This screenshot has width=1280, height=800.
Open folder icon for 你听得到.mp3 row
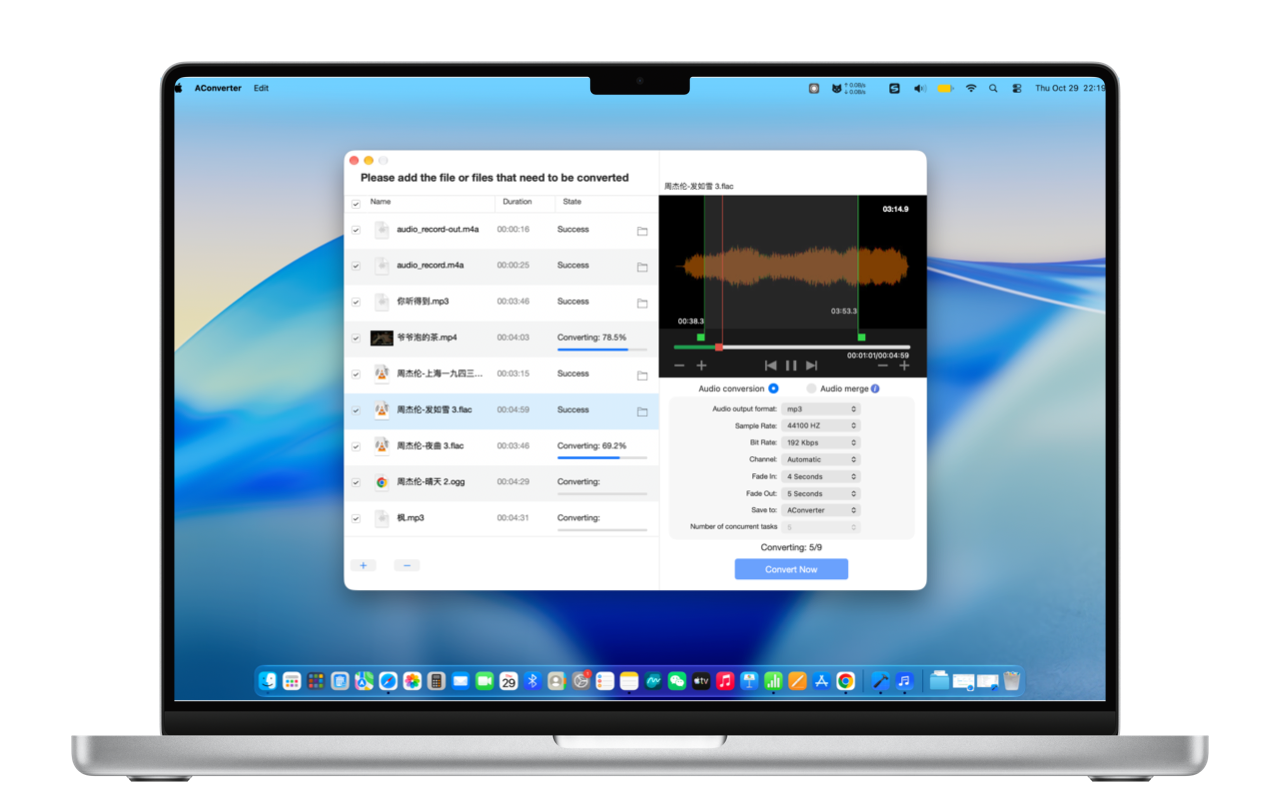coord(642,303)
